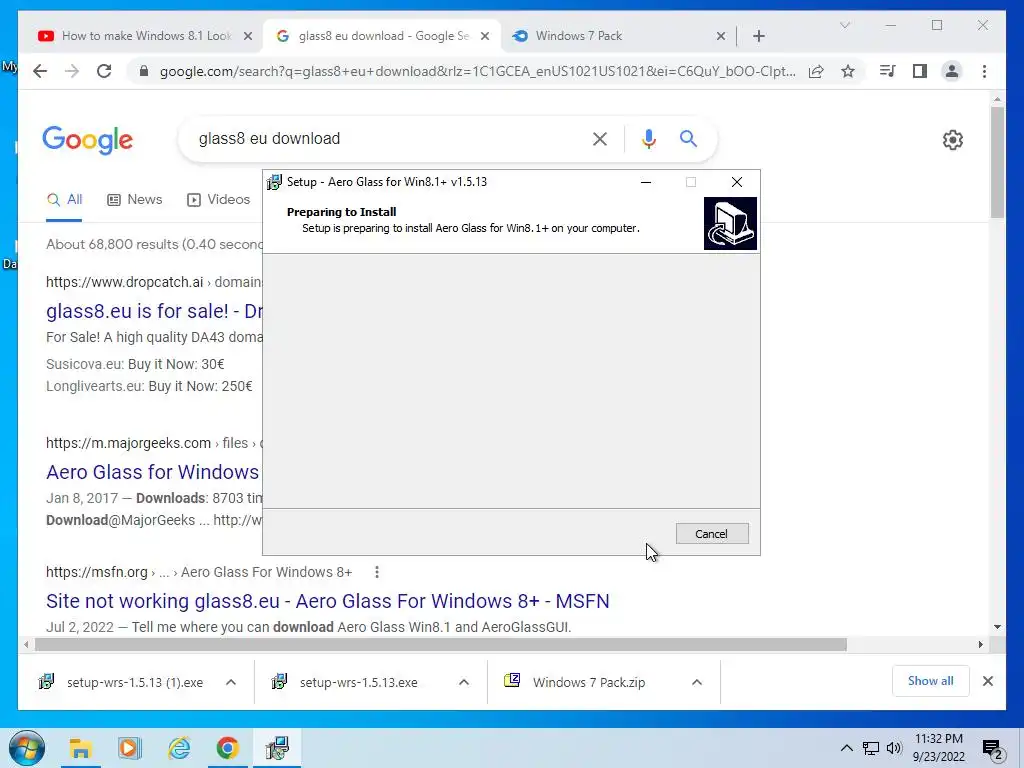1024x768 pixels.
Task: Expand options for the setup-wrs-1.5.13.exe download
Action: (464, 682)
